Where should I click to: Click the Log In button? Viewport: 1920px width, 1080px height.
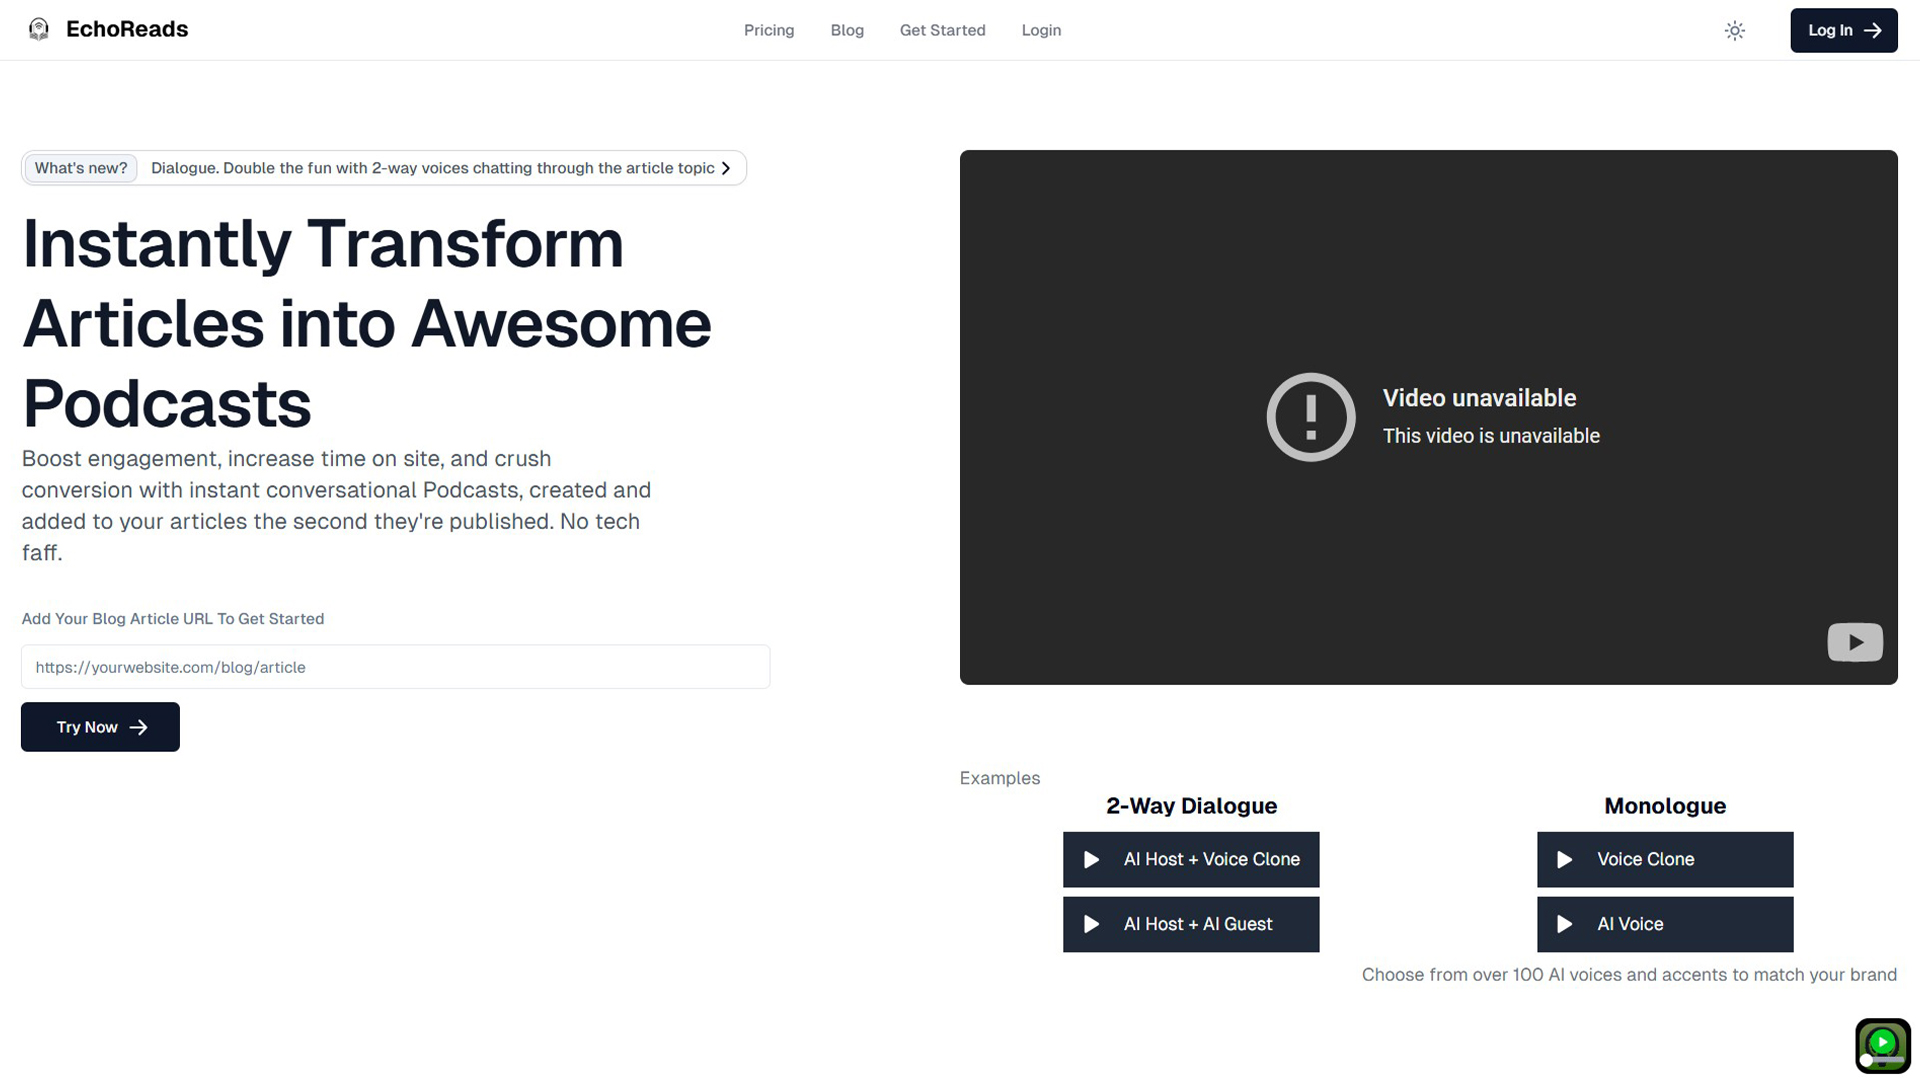click(1843, 30)
